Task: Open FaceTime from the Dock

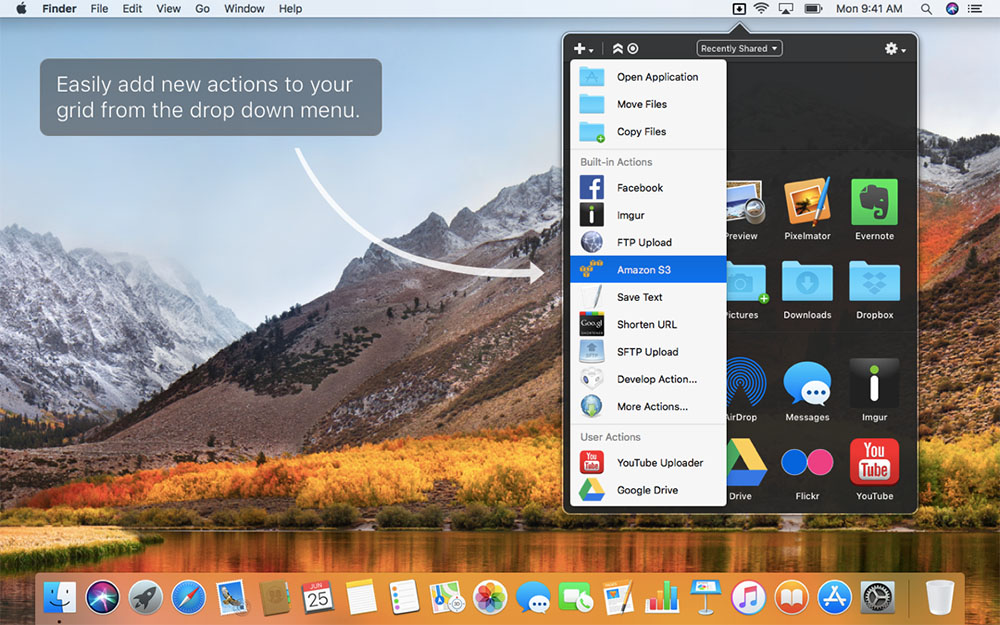Action: click(576, 598)
